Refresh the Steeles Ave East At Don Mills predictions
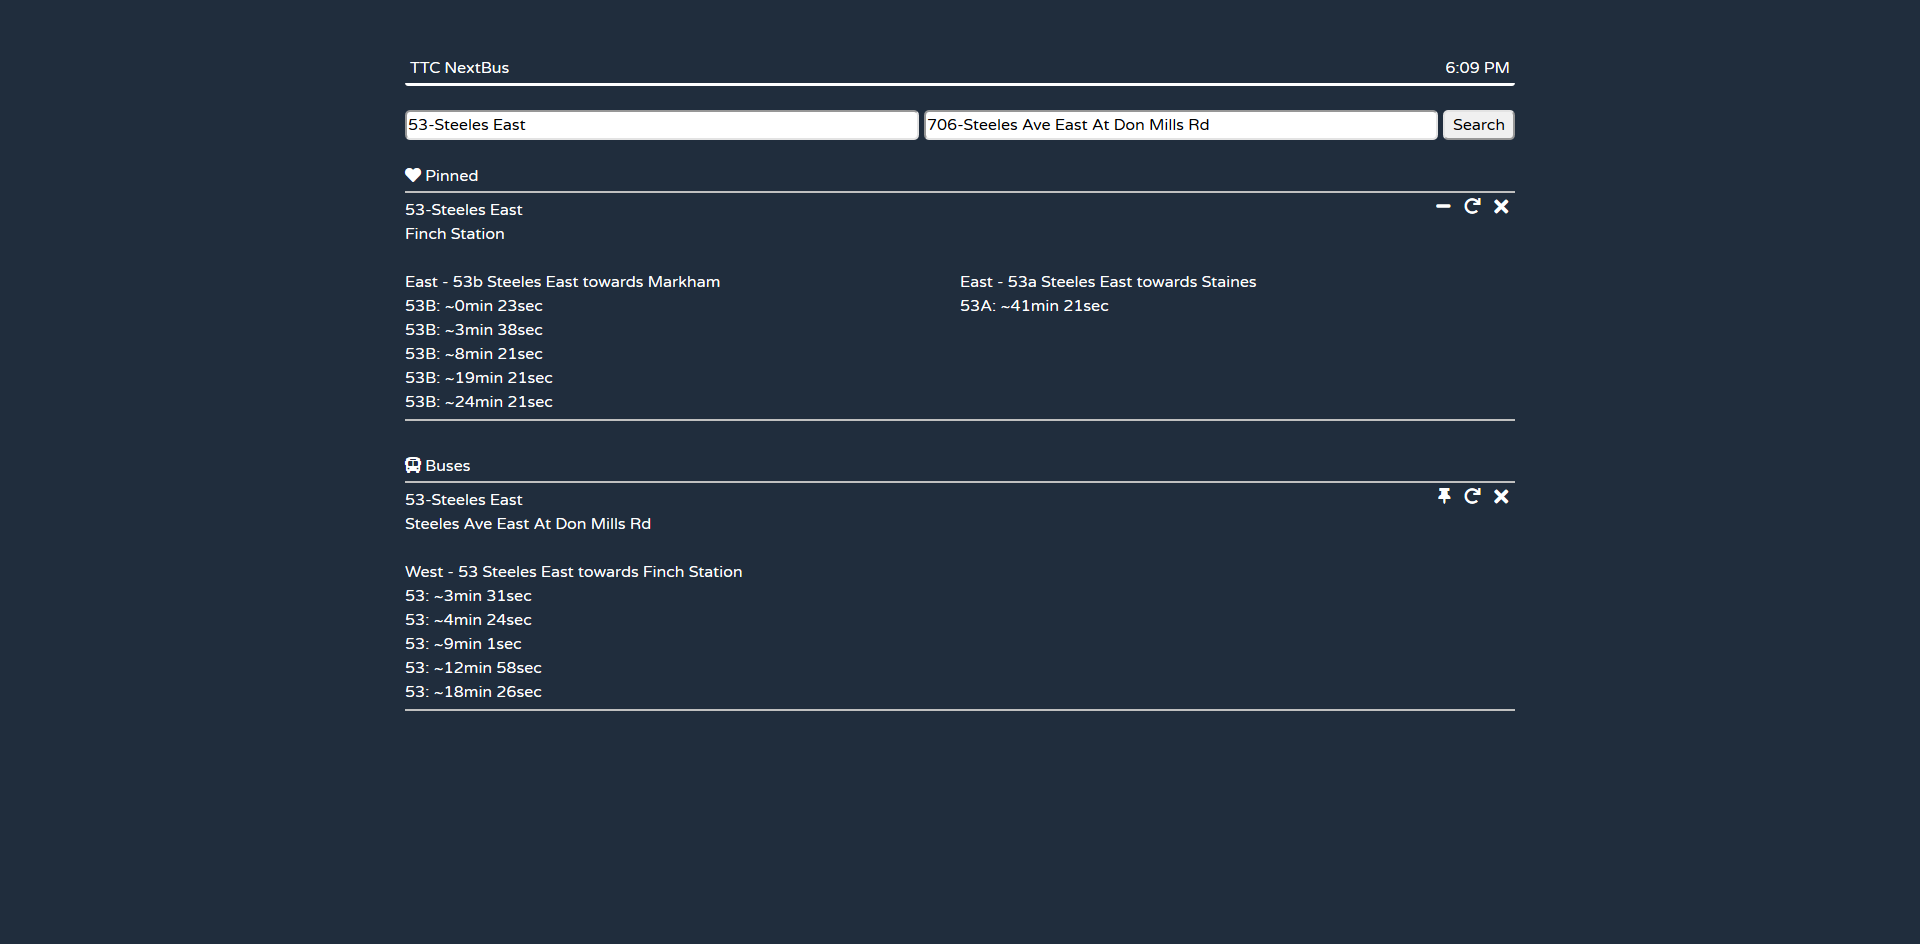This screenshot has height=944, width=1920. (x=1472, y=496)
